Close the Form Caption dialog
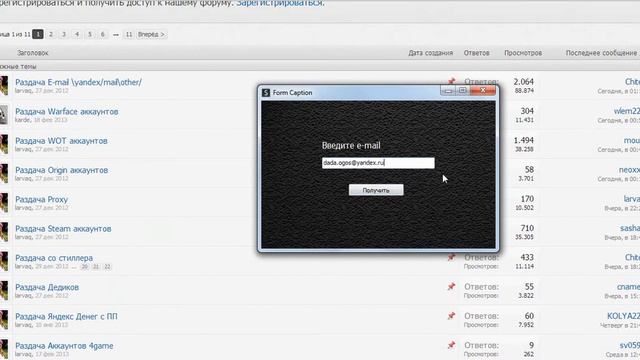Screen dimensions: 640x360 pyautogui.click(x=483, y=90)
